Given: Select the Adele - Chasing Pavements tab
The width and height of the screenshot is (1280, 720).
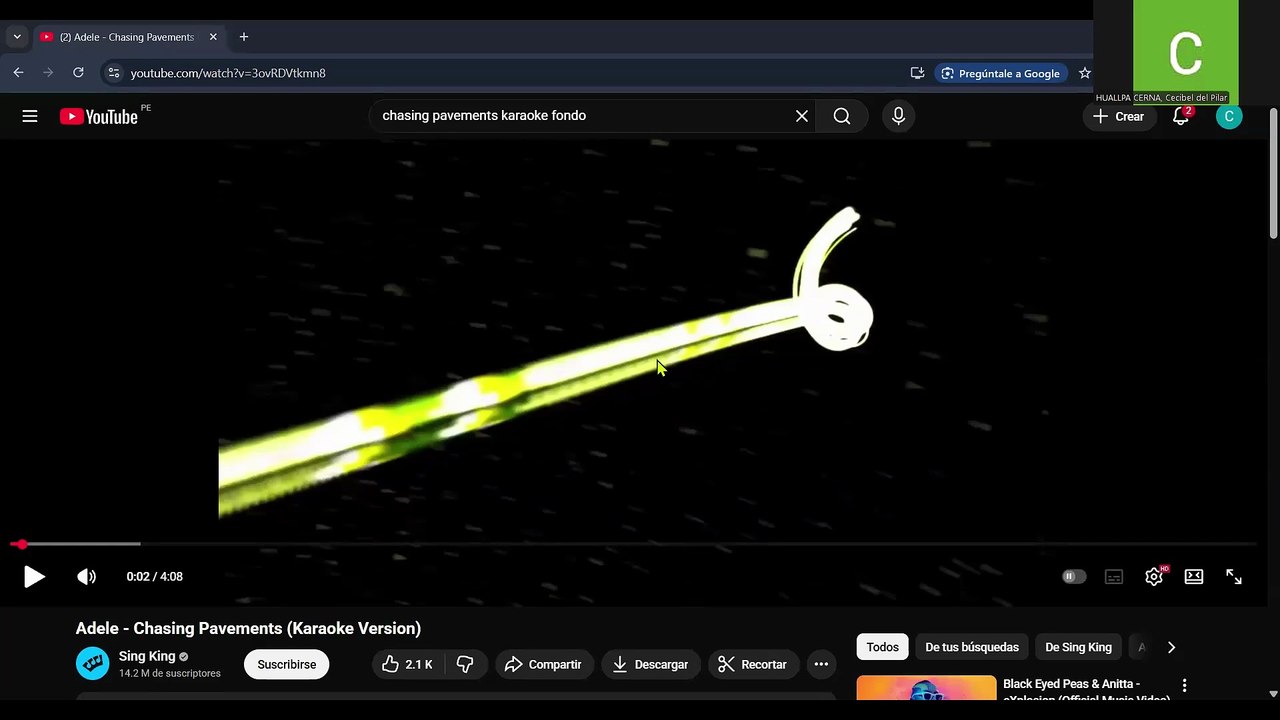Looking at the screenshot, I should click(x=127, y=37).
